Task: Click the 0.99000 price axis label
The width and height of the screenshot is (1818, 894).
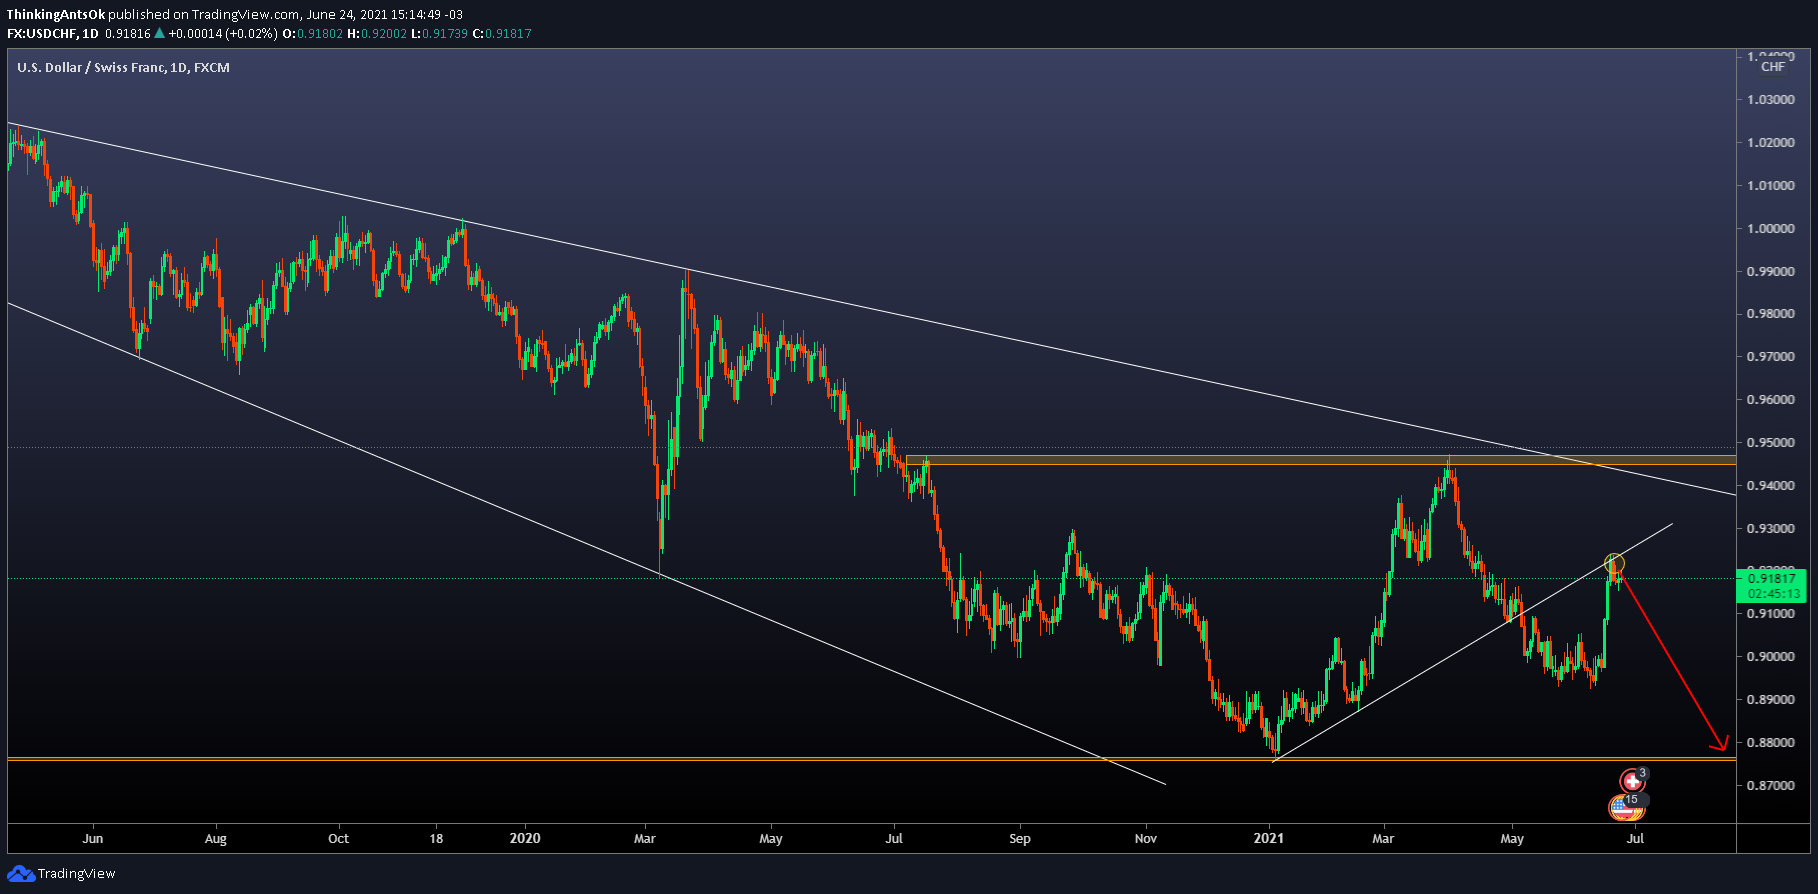Action: coord(1770,272)
